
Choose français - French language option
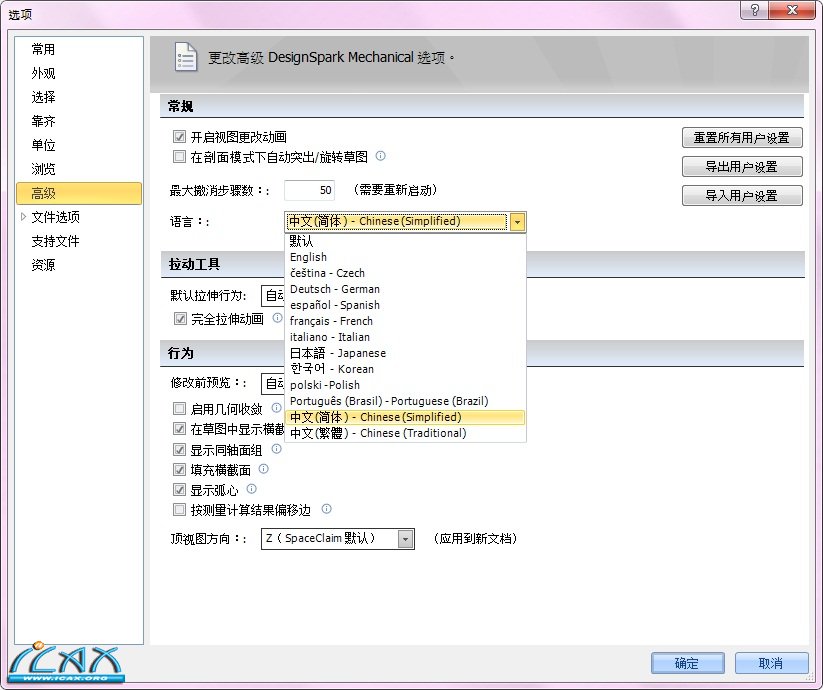[x=405, y=321]
